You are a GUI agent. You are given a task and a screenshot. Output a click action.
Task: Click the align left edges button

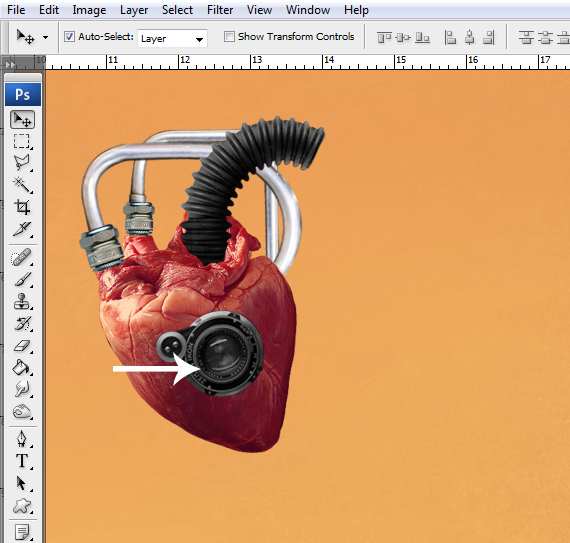[450, 37]
